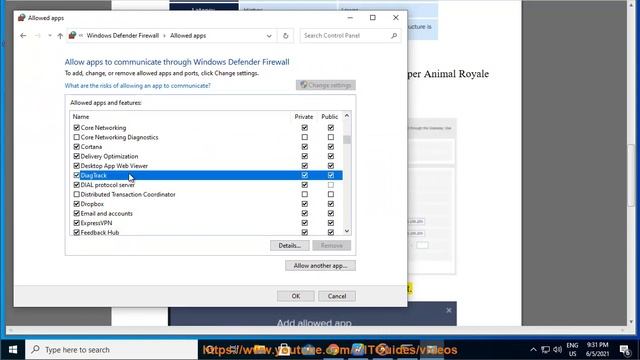
Task: Select the Distributed Transaction Coordinator row
Action: (206, 194)
